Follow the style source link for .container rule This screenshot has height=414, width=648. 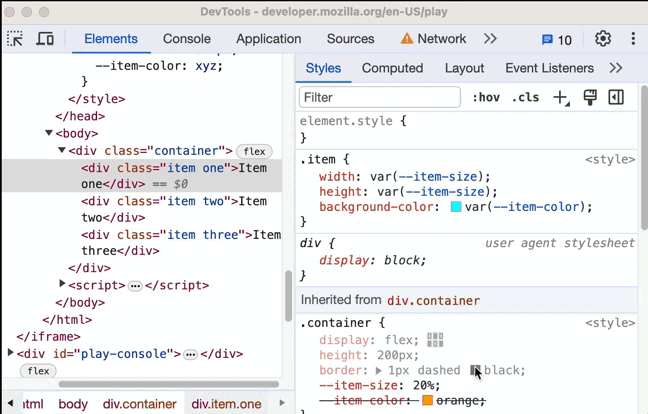click(x=610, y=323)
